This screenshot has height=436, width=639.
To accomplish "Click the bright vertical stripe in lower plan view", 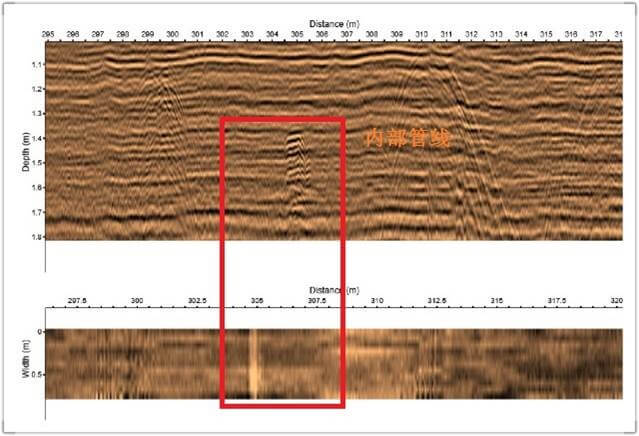I will click(x=253, y=364).
